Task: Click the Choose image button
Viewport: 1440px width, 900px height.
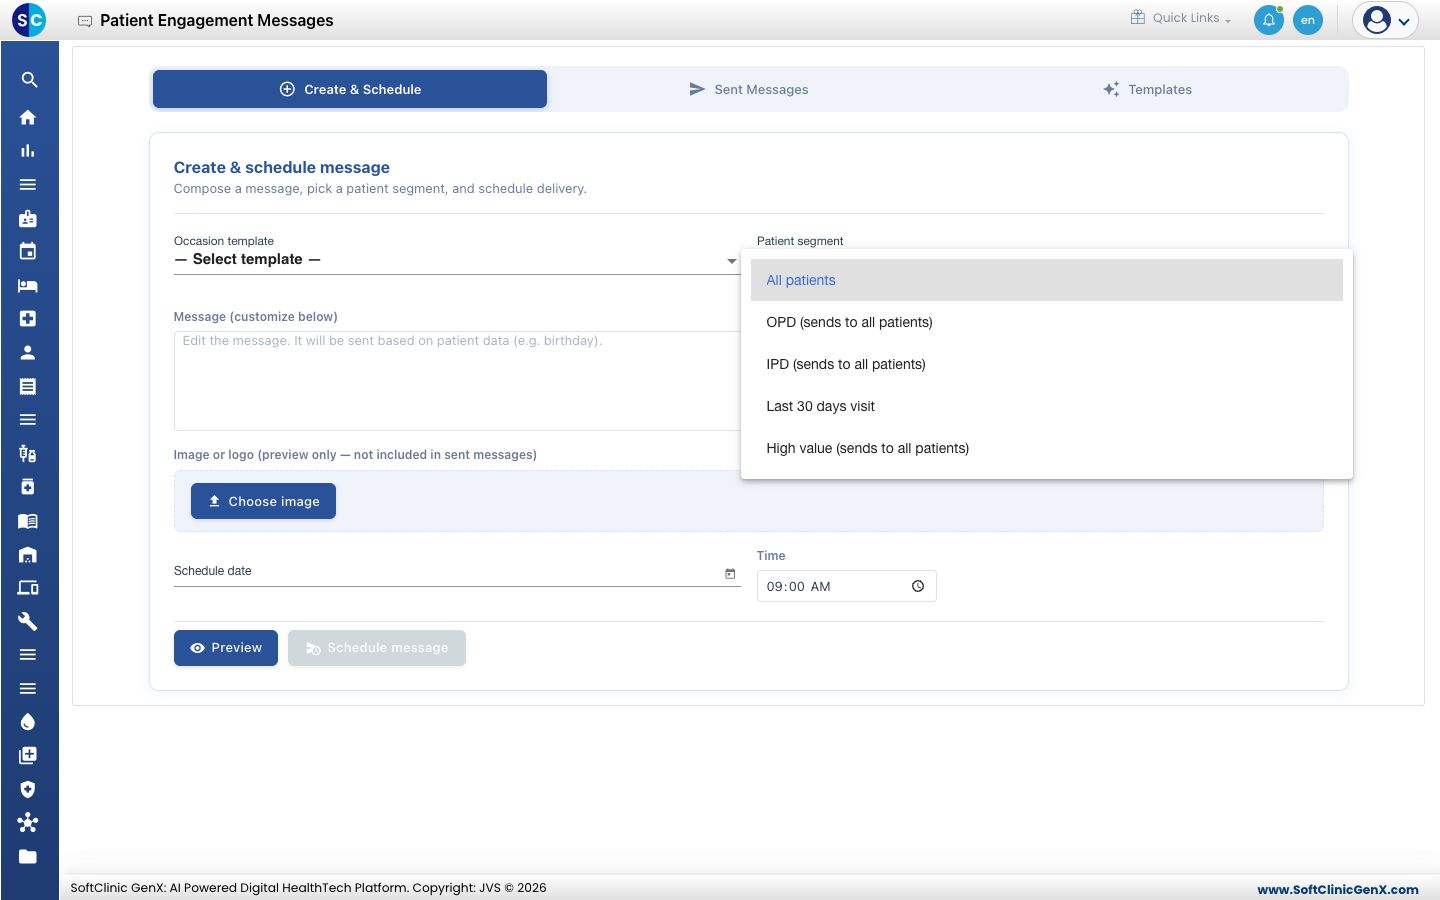Action: (x=263, y=501)
